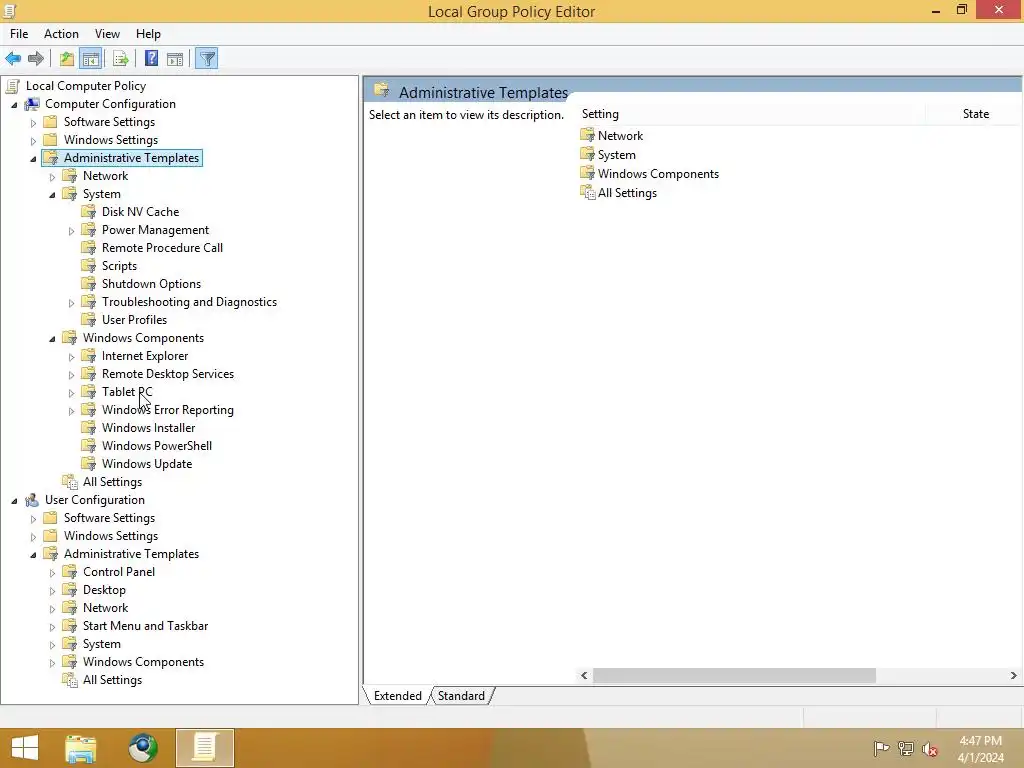Image resolution: width=1024 pixels, height=768 pixels.
Task: Click the Windows Update folder icon
Action: click(x=88, y=464)
